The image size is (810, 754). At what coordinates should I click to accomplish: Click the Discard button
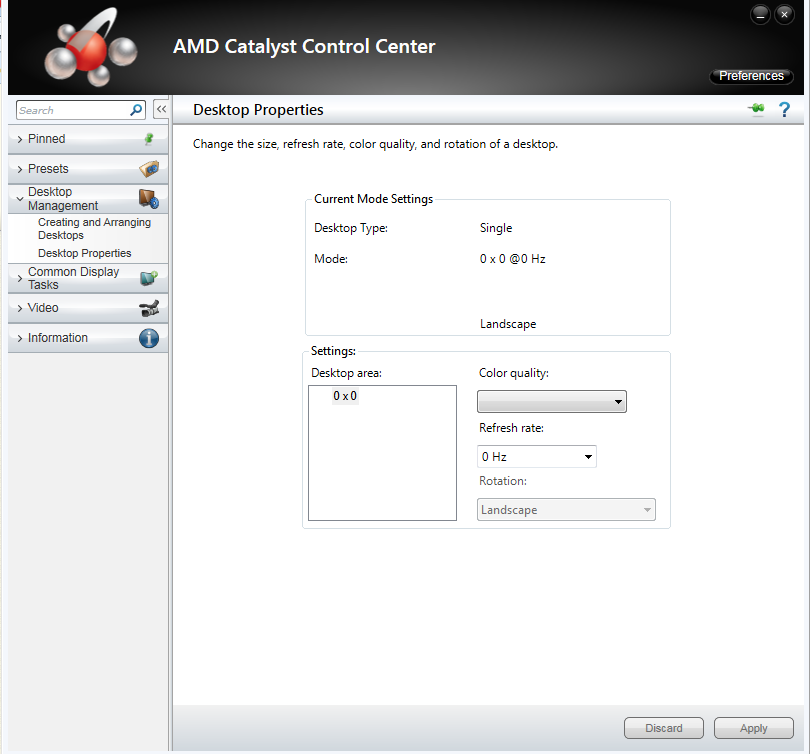point(664,728)
